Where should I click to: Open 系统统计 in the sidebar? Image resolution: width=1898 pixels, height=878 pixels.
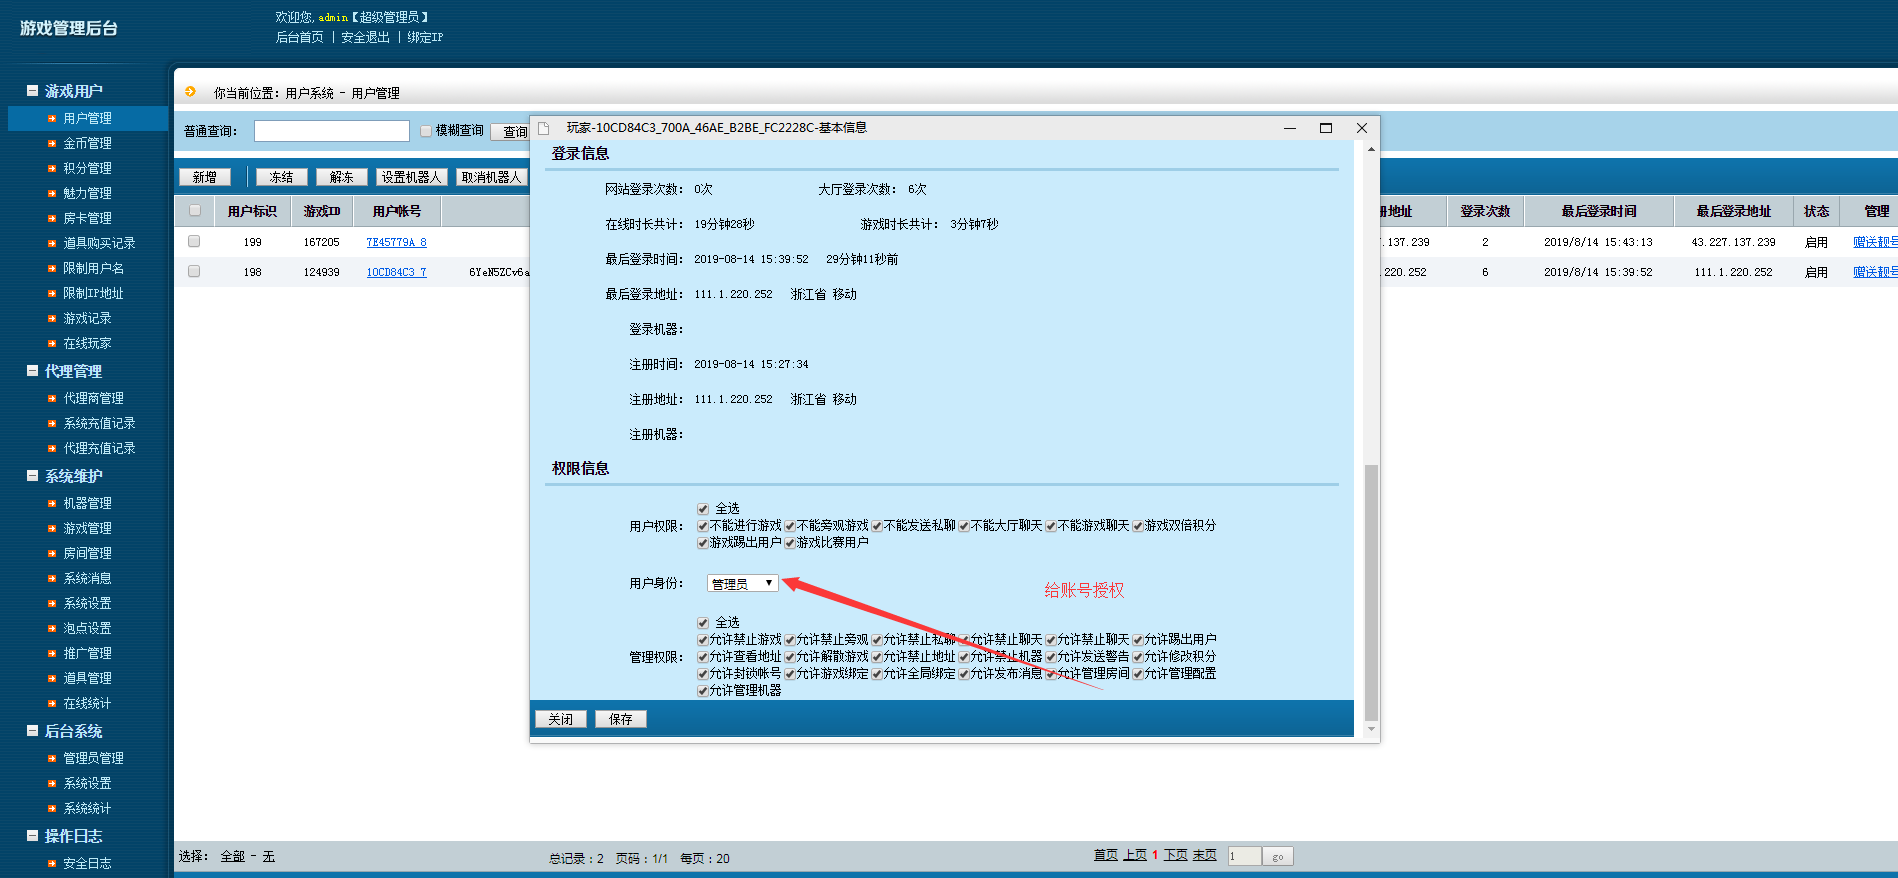click(87, 808)
